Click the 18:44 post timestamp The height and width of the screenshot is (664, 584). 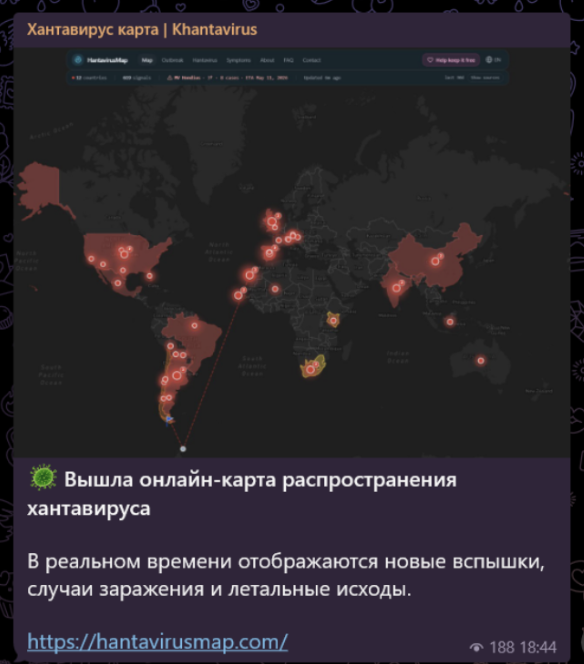click(538, 647)
